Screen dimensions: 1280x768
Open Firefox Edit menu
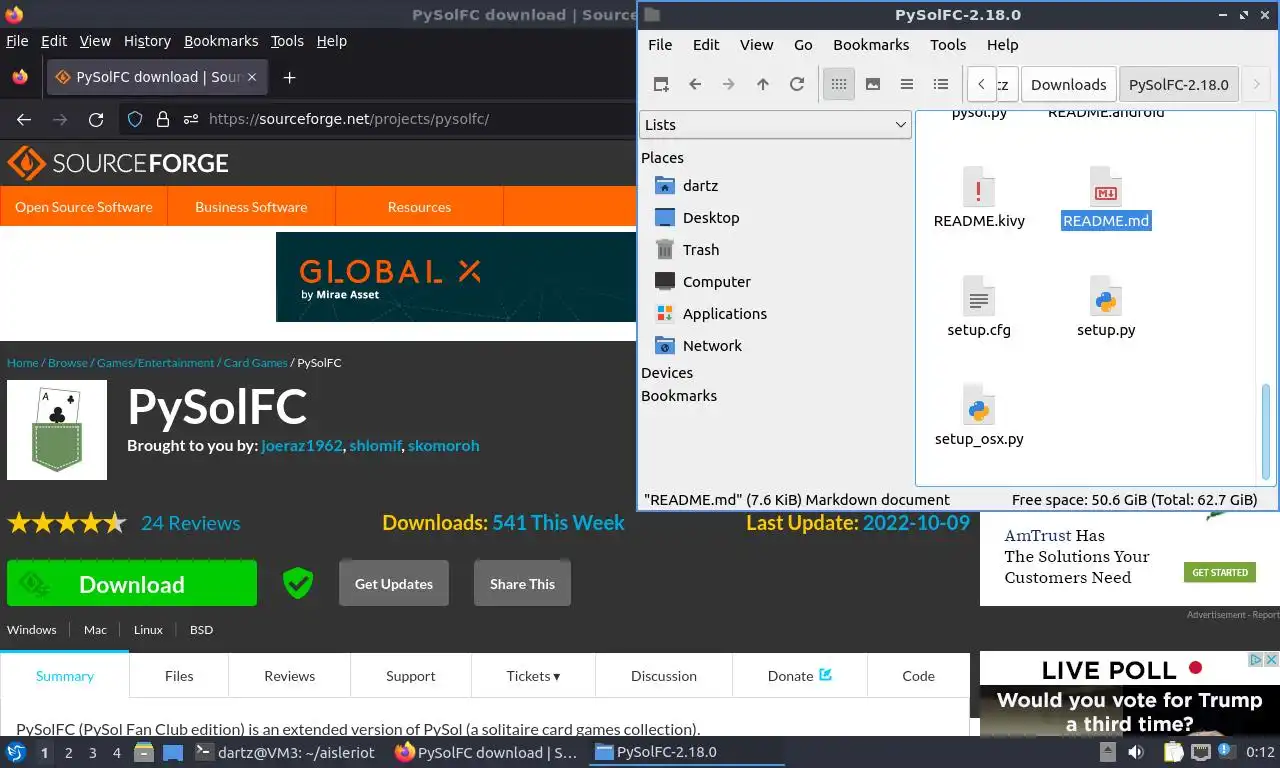[54, 41]
